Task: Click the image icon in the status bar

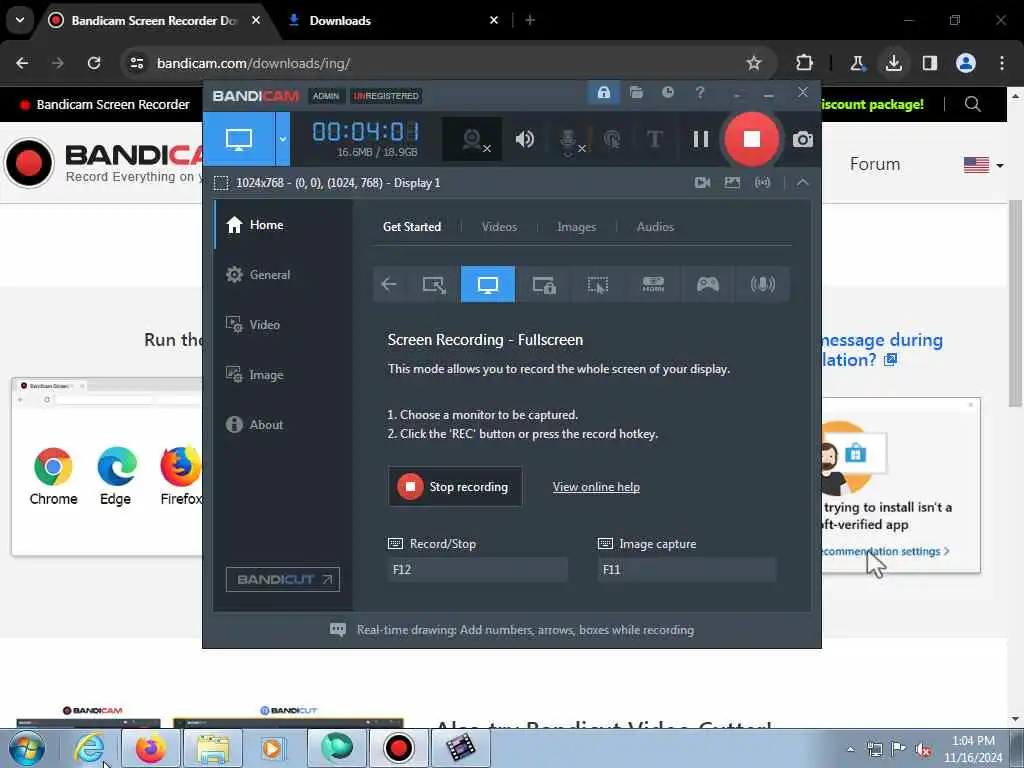Action: (732, 183)
